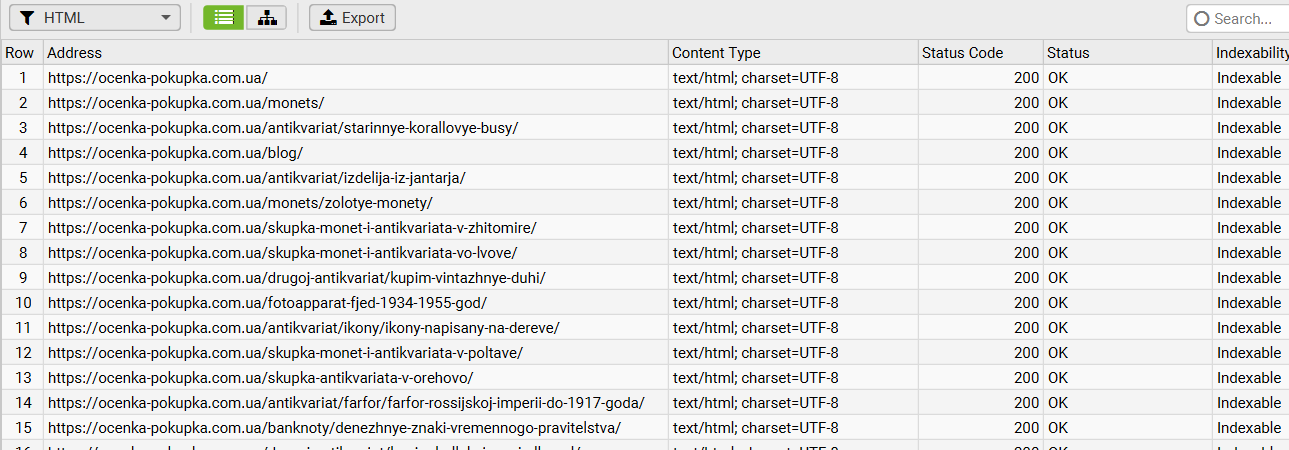
Task: Click row number 15 cell
Action: coord(22,428)
